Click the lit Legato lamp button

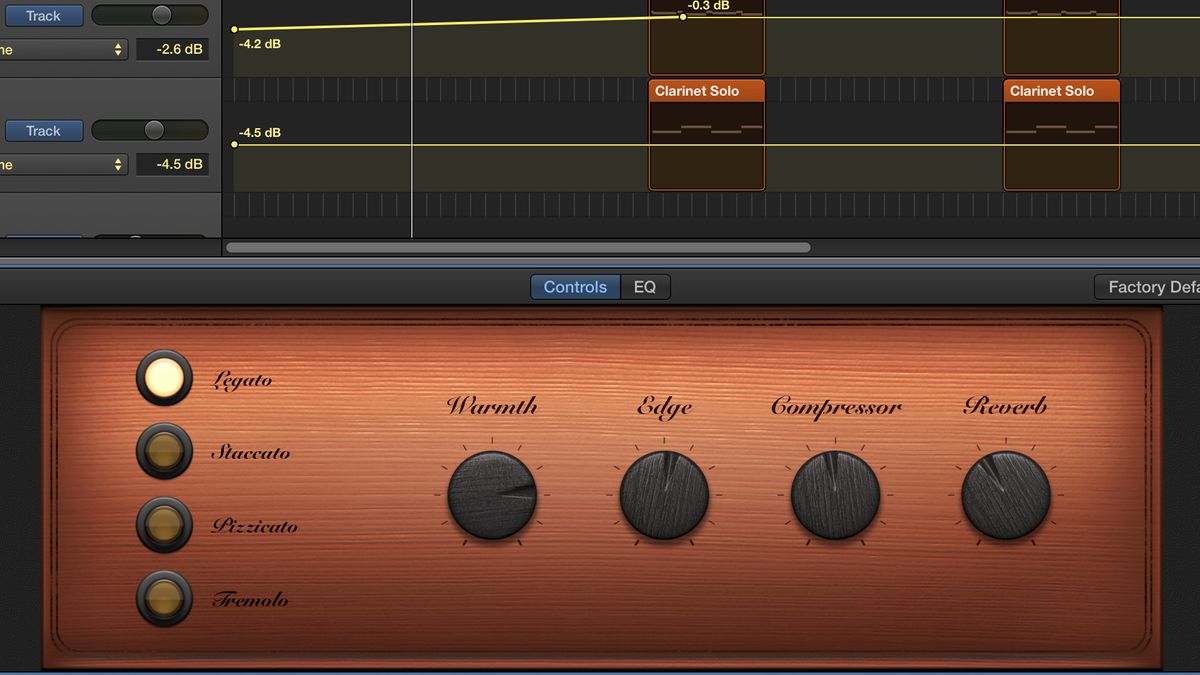coord(163,378)
